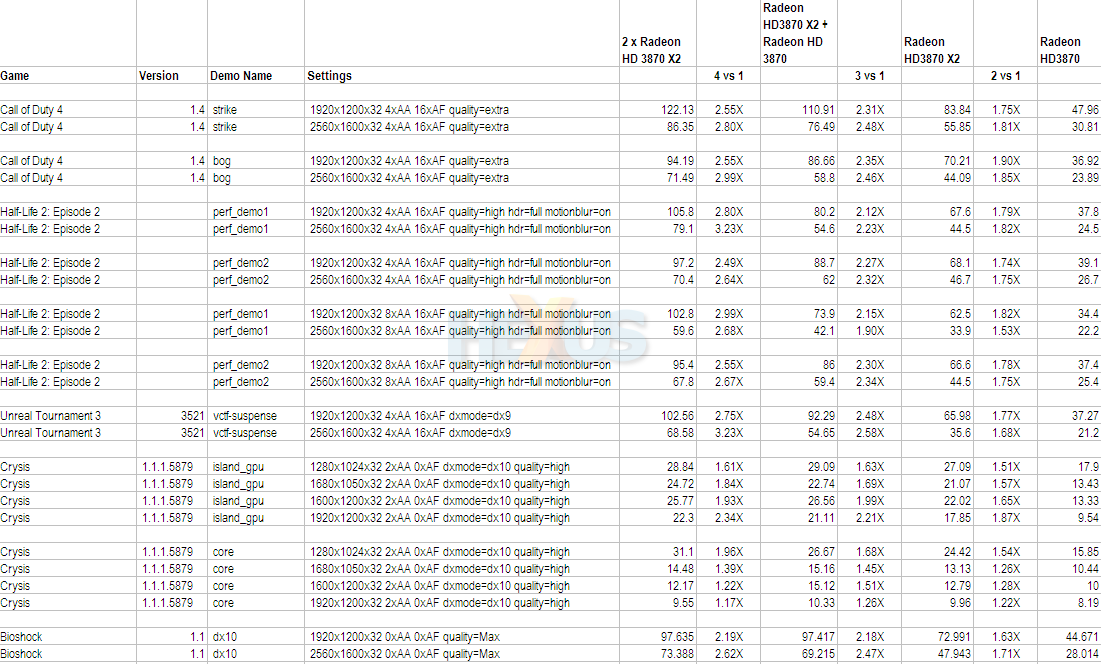Screen dimensions: 1101x664
Task: Select the 9.55 cell
Action: pyautogui.click(x=657, y=603)
